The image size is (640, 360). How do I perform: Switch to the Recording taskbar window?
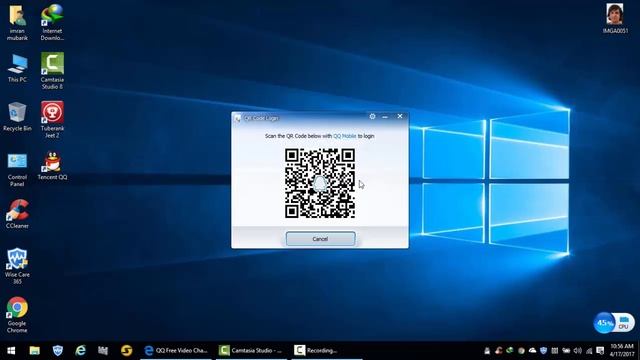coord(327,351)
